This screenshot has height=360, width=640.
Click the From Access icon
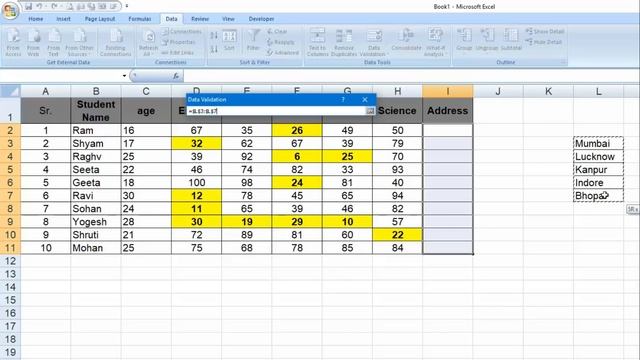[13, 42]
